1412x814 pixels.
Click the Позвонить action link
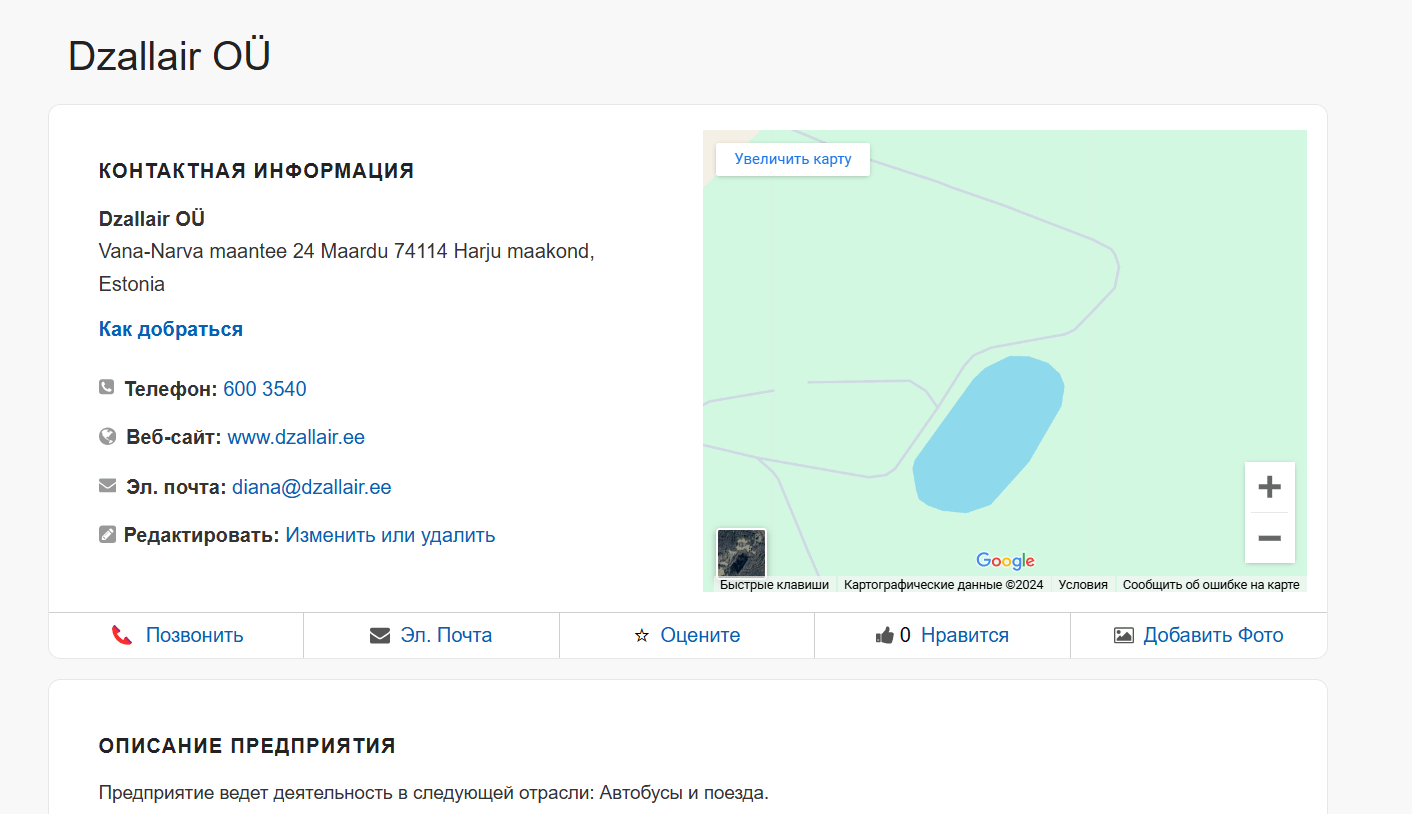194,635
